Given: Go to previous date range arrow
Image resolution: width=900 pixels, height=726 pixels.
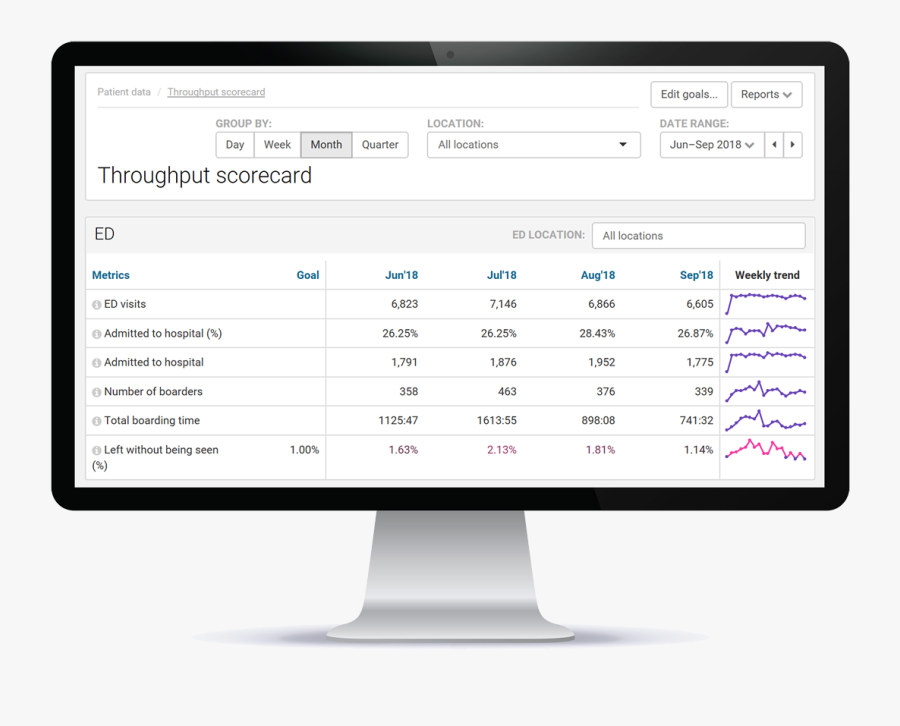Looking at the screenshot, I should [774, 145].
